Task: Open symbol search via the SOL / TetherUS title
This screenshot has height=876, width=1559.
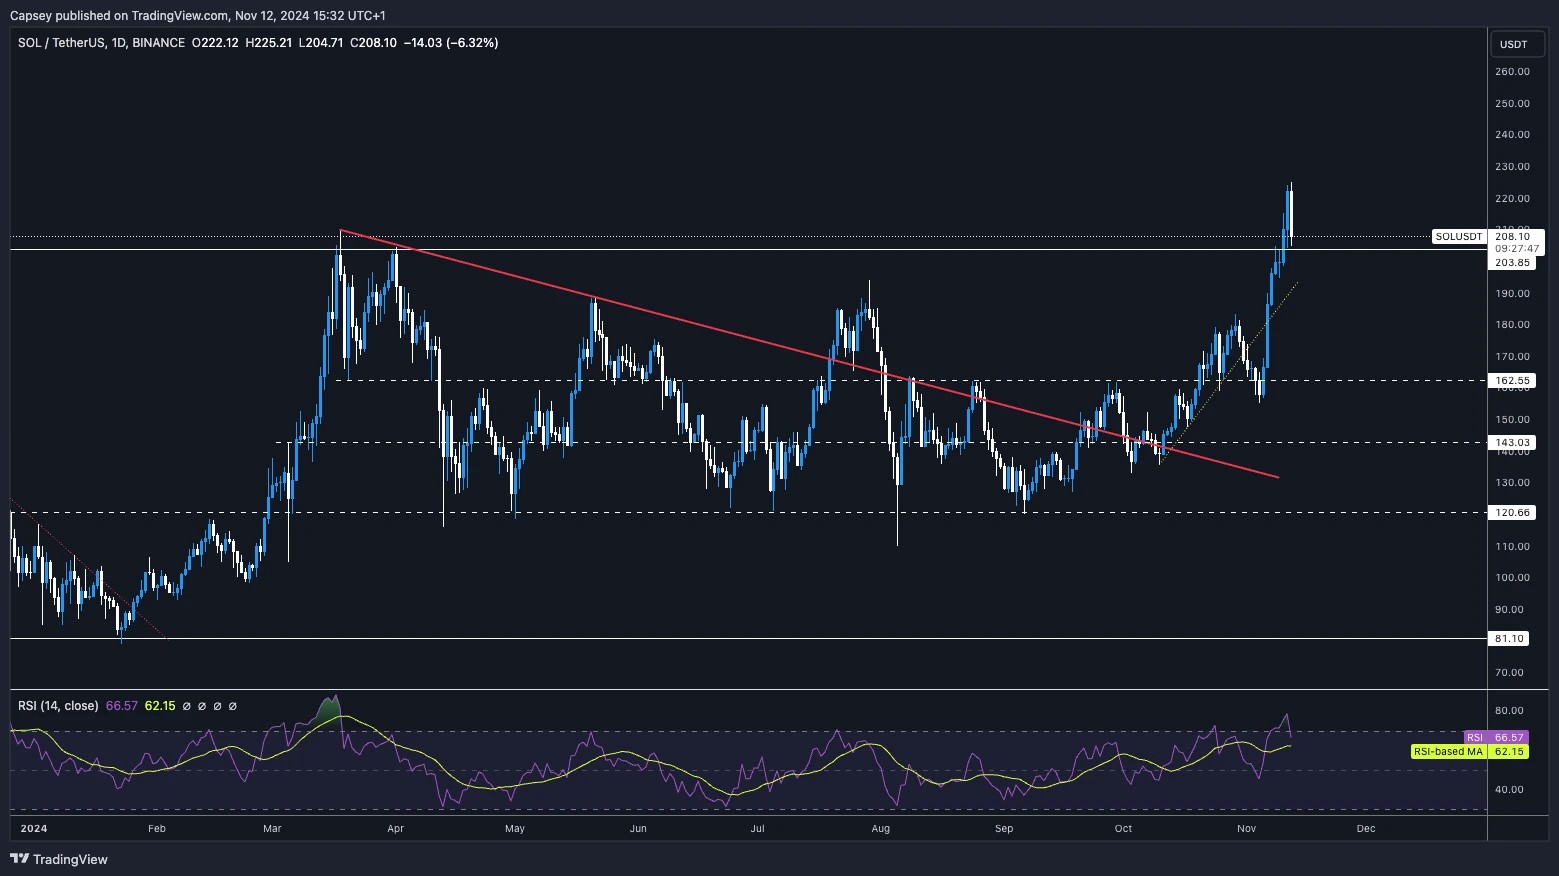Action: (60, 43)
